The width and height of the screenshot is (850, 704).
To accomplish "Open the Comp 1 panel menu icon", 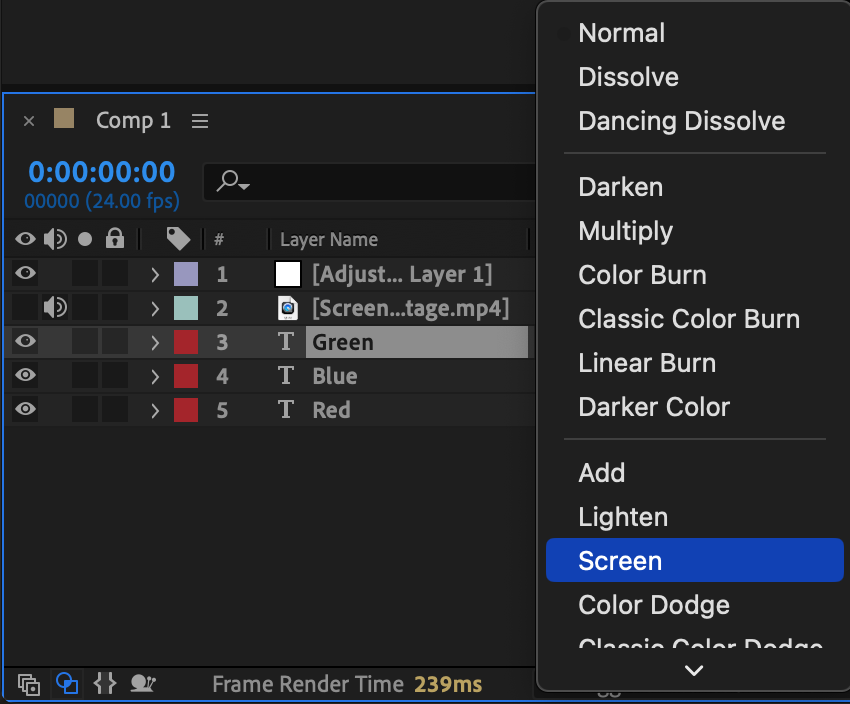I will point(200,121).
